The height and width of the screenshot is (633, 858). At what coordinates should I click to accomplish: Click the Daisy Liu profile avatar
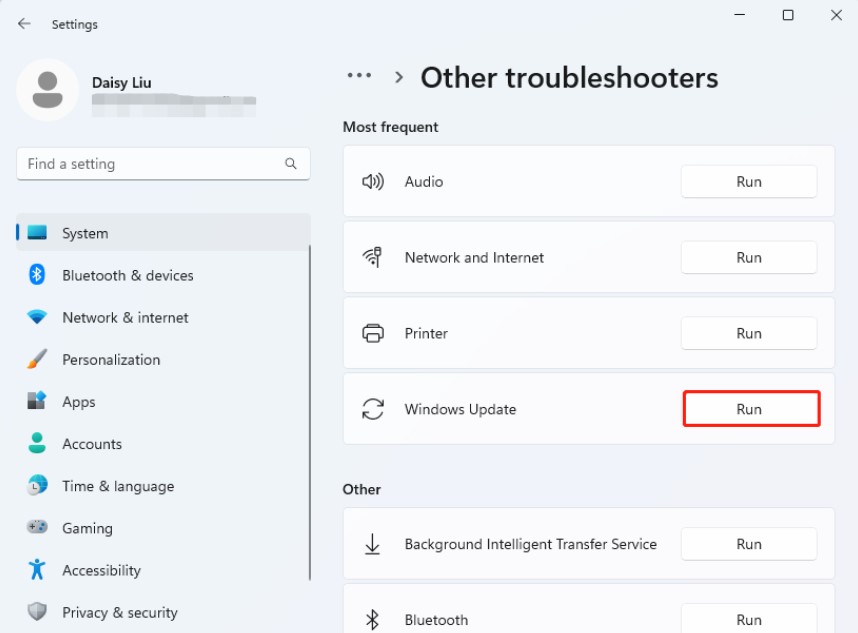(48, 89)
